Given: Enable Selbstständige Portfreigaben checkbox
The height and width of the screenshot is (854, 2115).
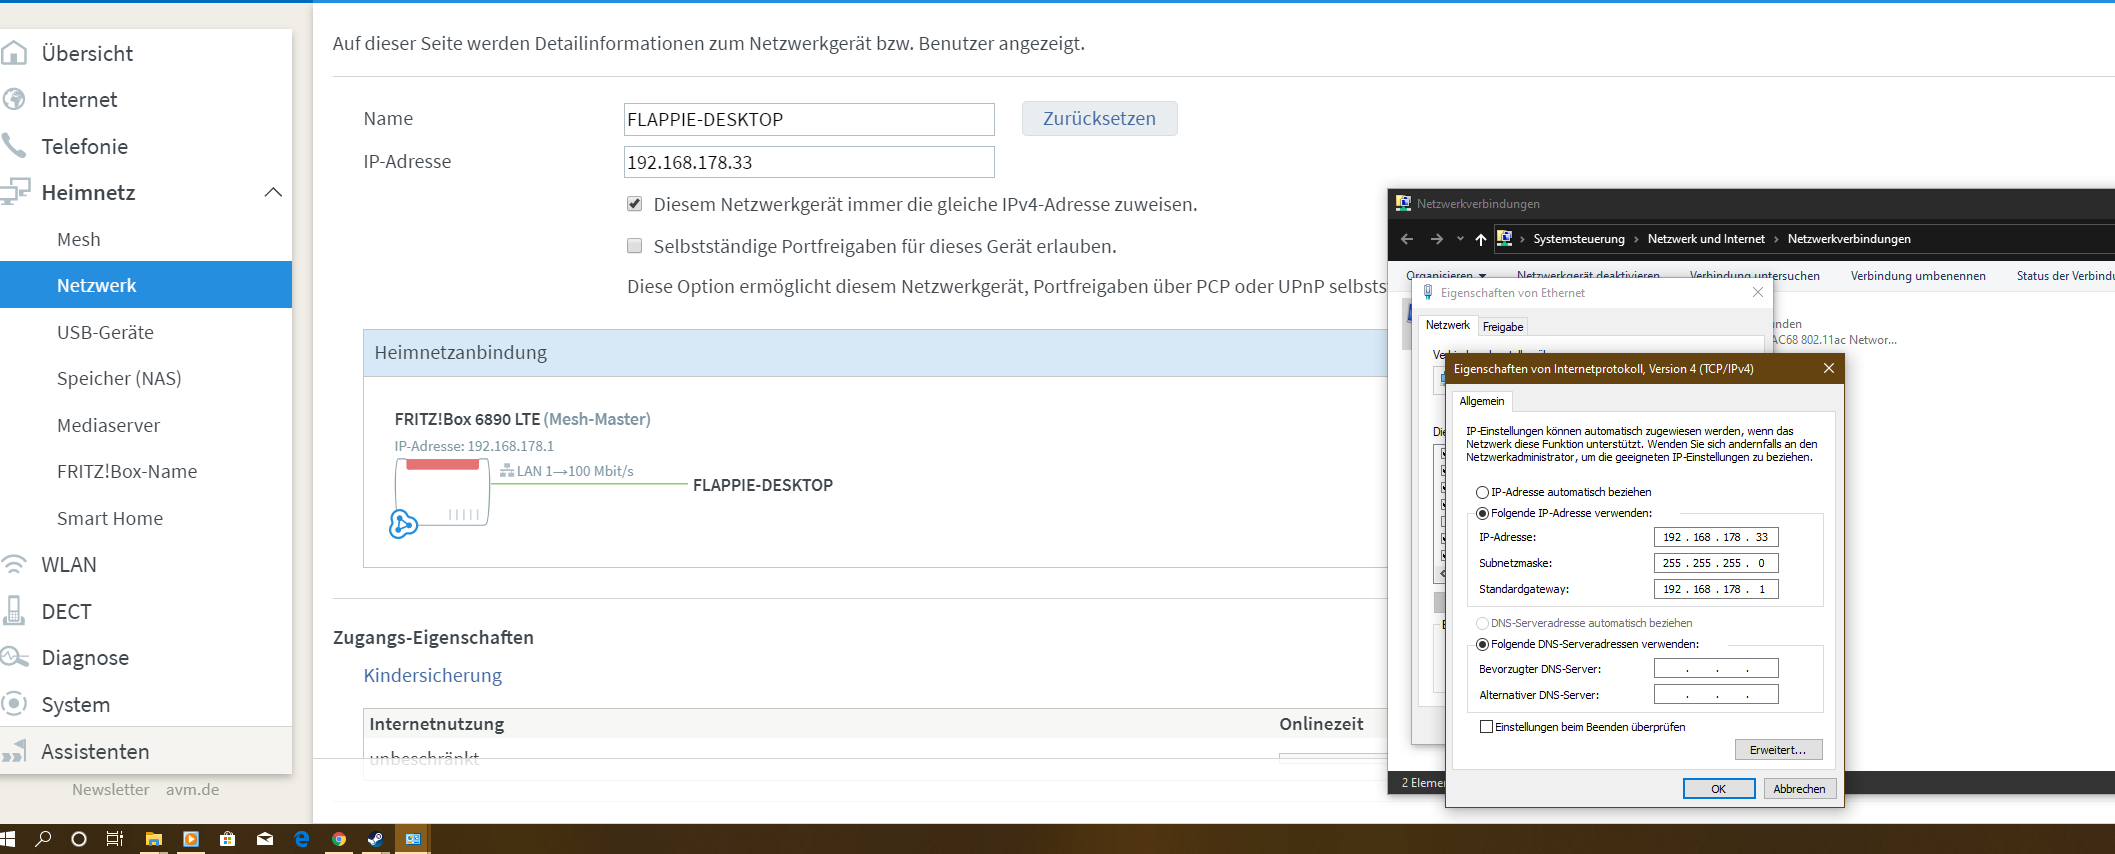Looking at the screenshot, I should pos(634,246).
